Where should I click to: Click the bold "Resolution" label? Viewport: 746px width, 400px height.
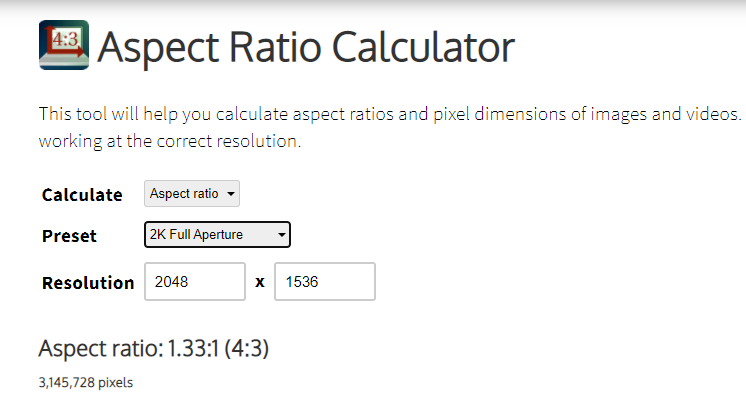[88, 283]
